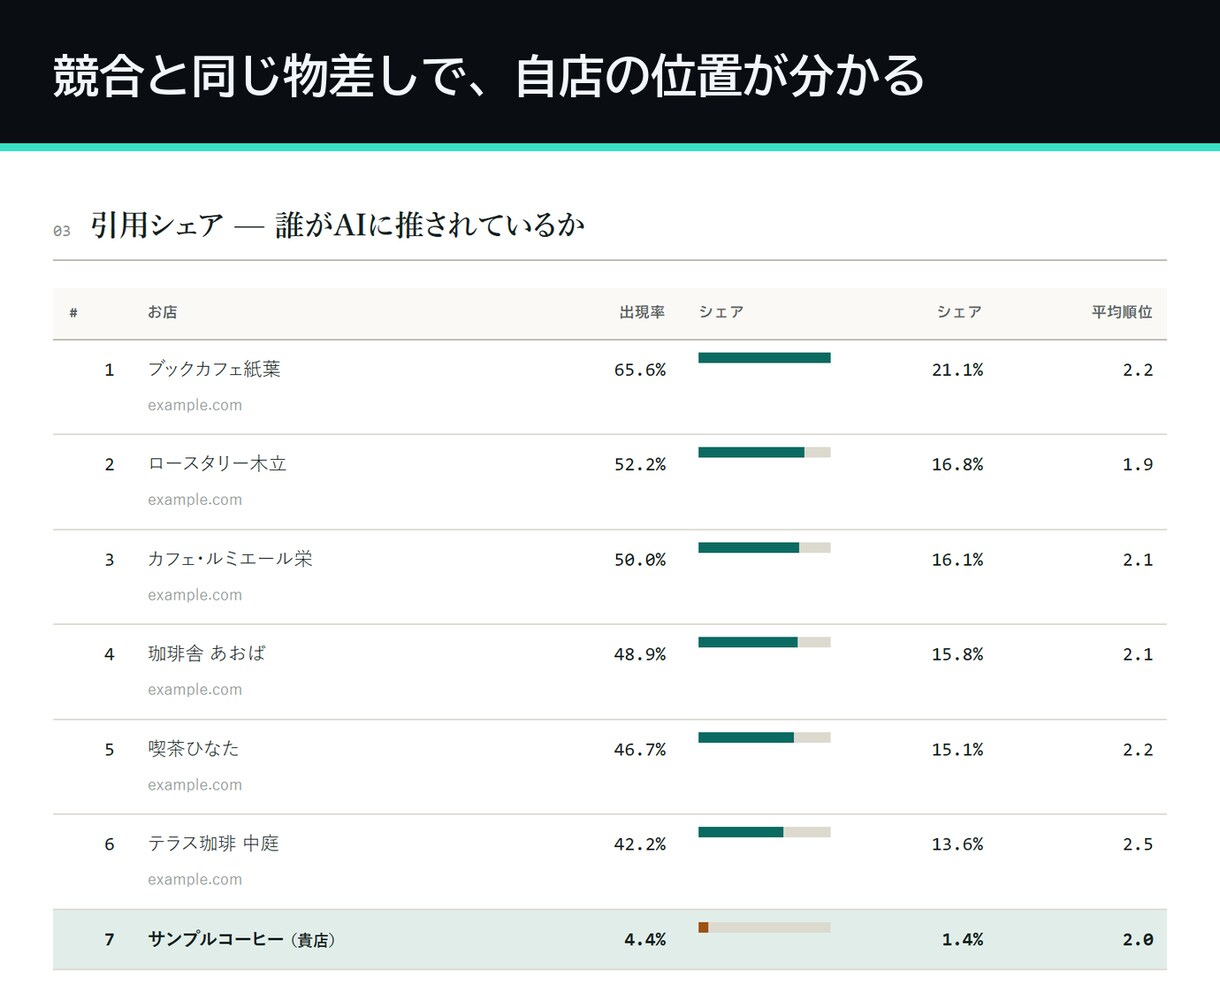1220x1008 pixels.
Task: Click the 65.6% appearance rate value
Action: tap(640, 370)
